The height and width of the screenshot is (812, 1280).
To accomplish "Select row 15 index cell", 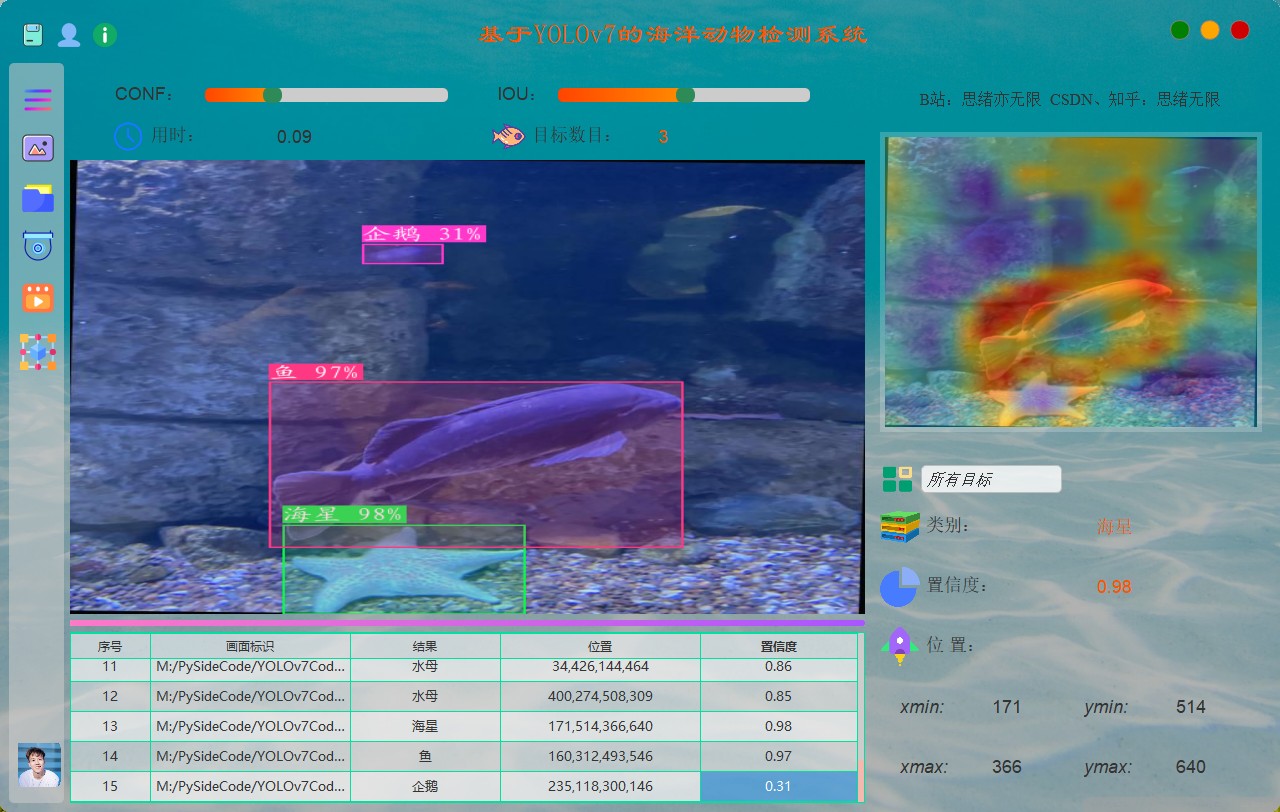I will point(110,786).
